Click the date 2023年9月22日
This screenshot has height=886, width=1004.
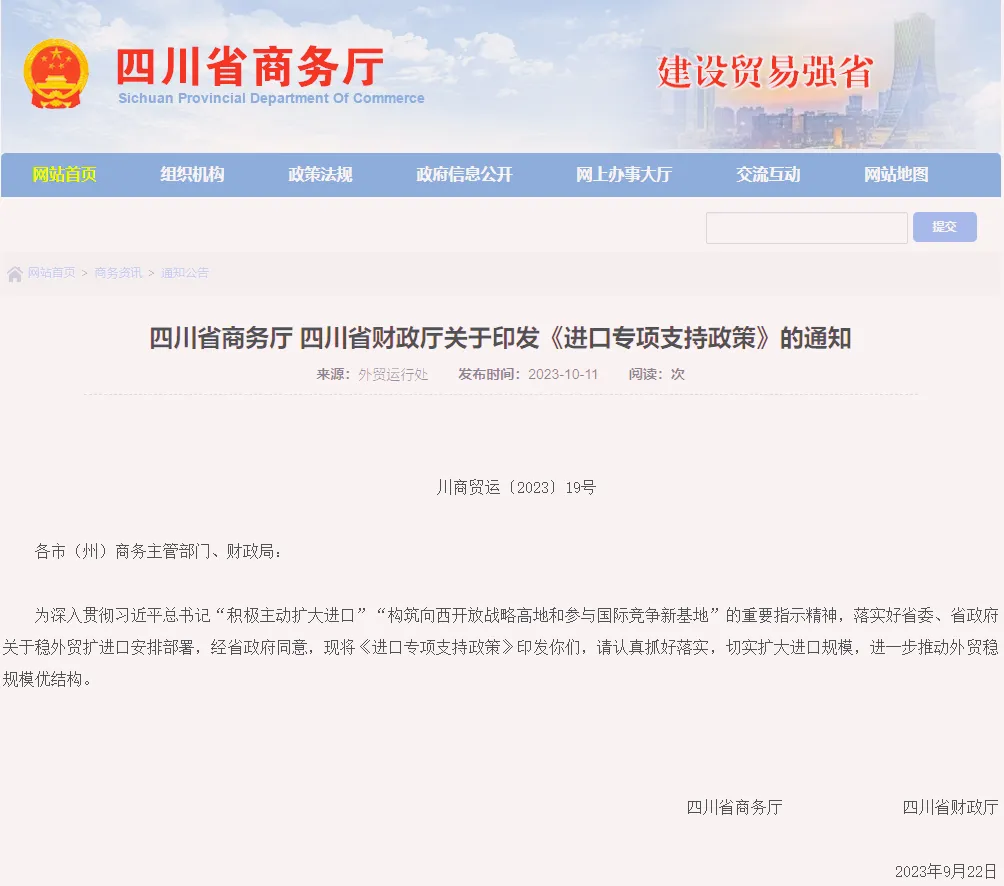tap(946, 871)
